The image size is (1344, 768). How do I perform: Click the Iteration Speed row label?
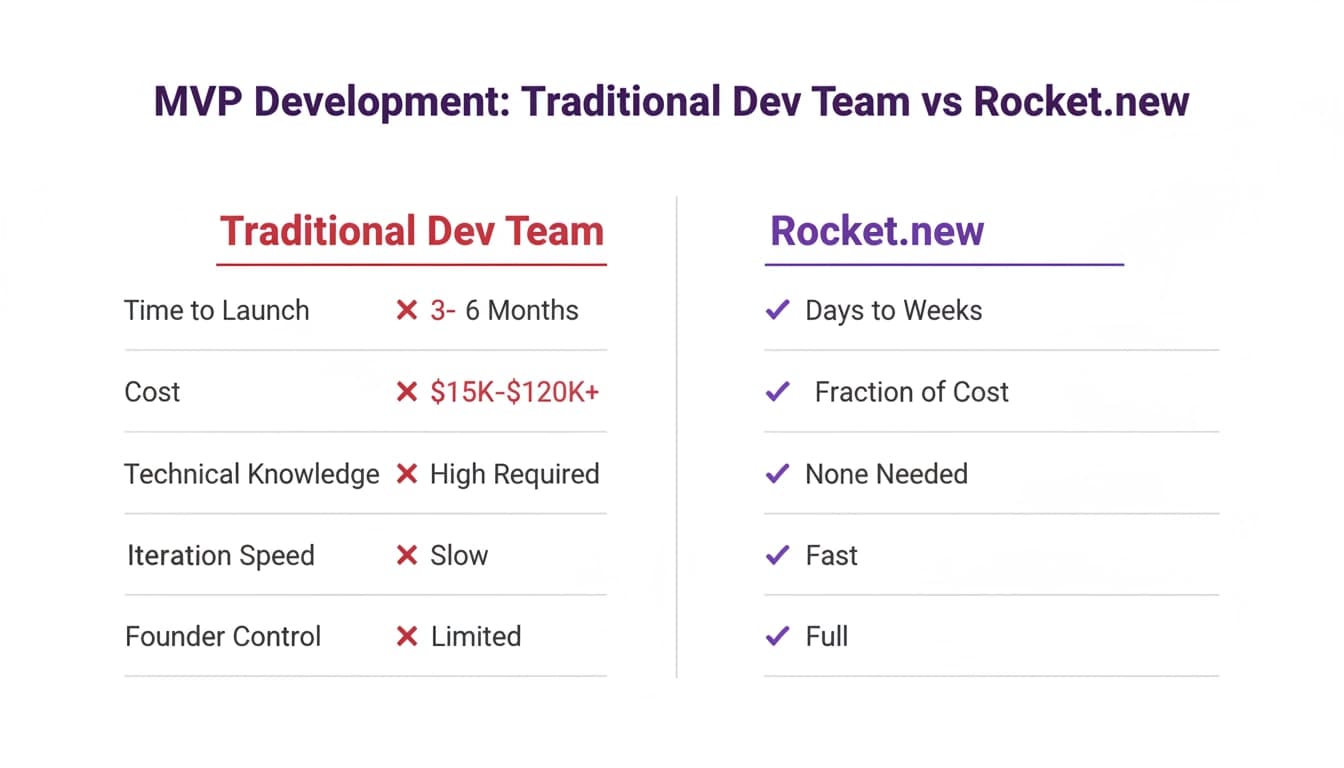(221, 556)
